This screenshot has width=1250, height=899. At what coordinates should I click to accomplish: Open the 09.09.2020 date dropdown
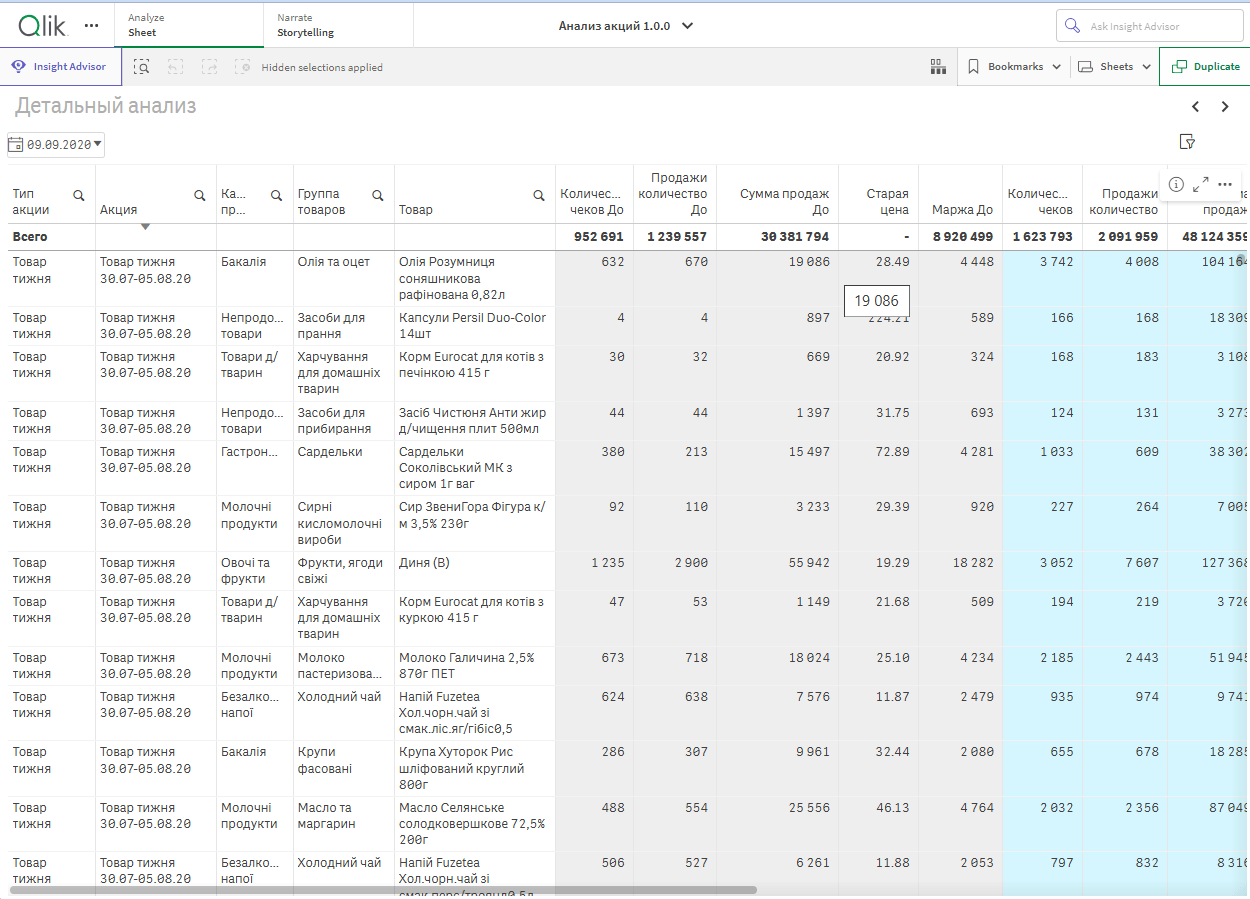click(x=56, y=145)
